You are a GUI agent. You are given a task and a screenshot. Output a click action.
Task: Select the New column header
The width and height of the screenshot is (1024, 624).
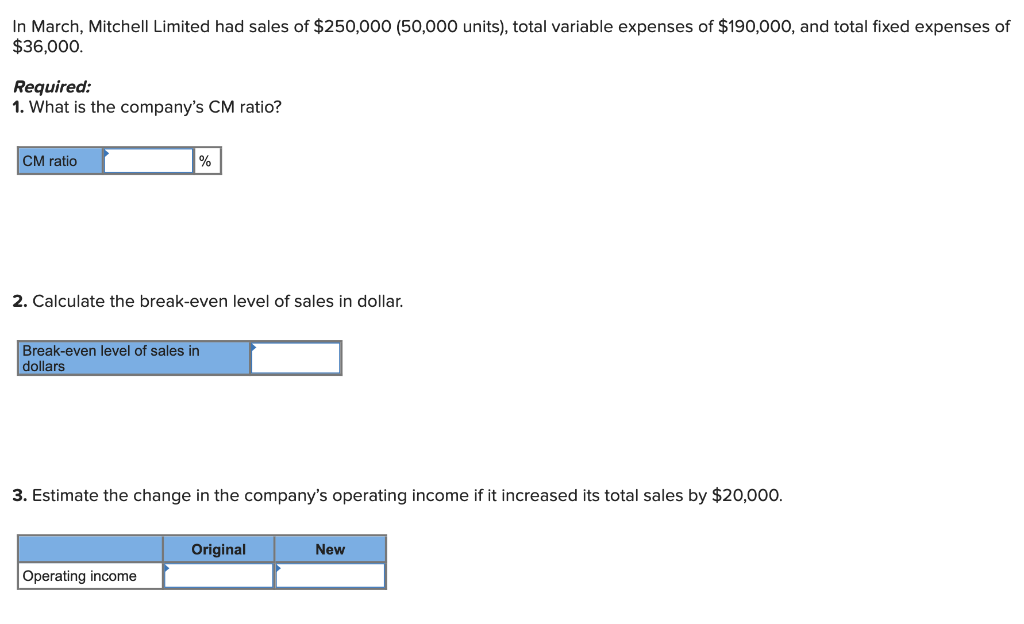coord(331,549)
